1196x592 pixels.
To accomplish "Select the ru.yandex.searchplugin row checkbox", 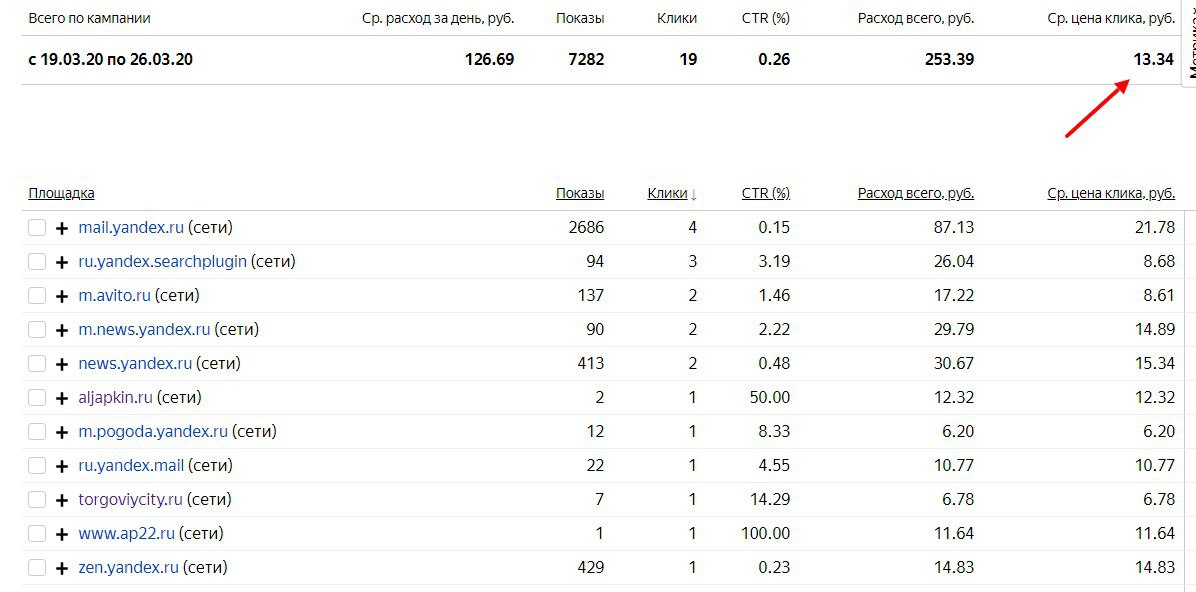I will pos(37,262).
